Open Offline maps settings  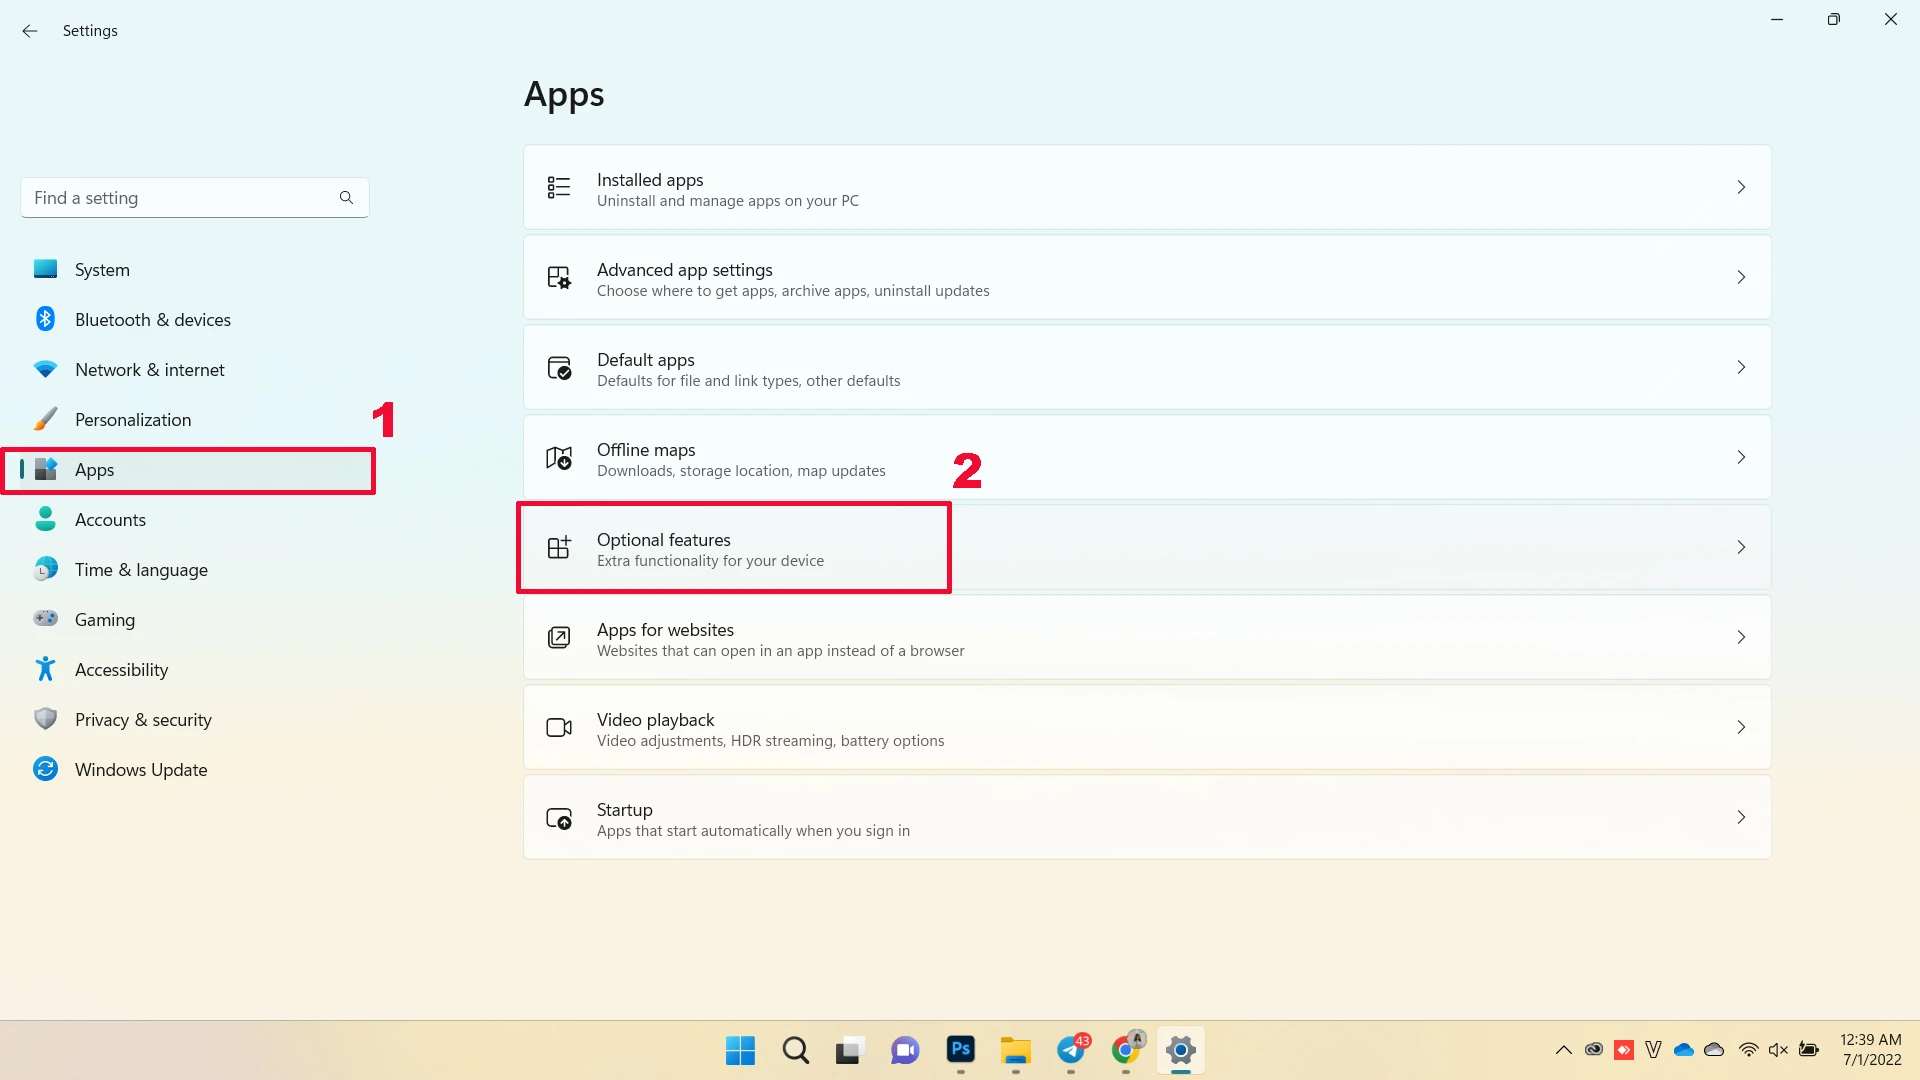[1145, 458]
